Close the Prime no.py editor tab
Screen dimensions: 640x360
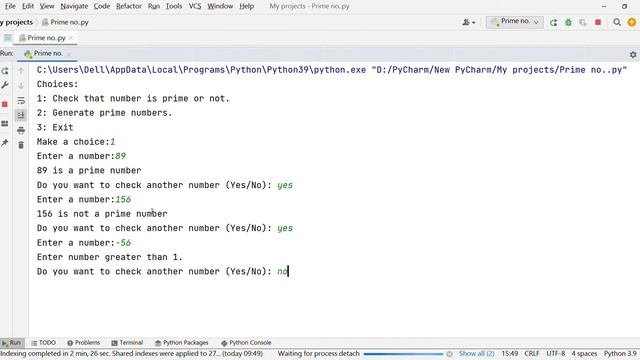pyautogui.click(x=71, y=38)
